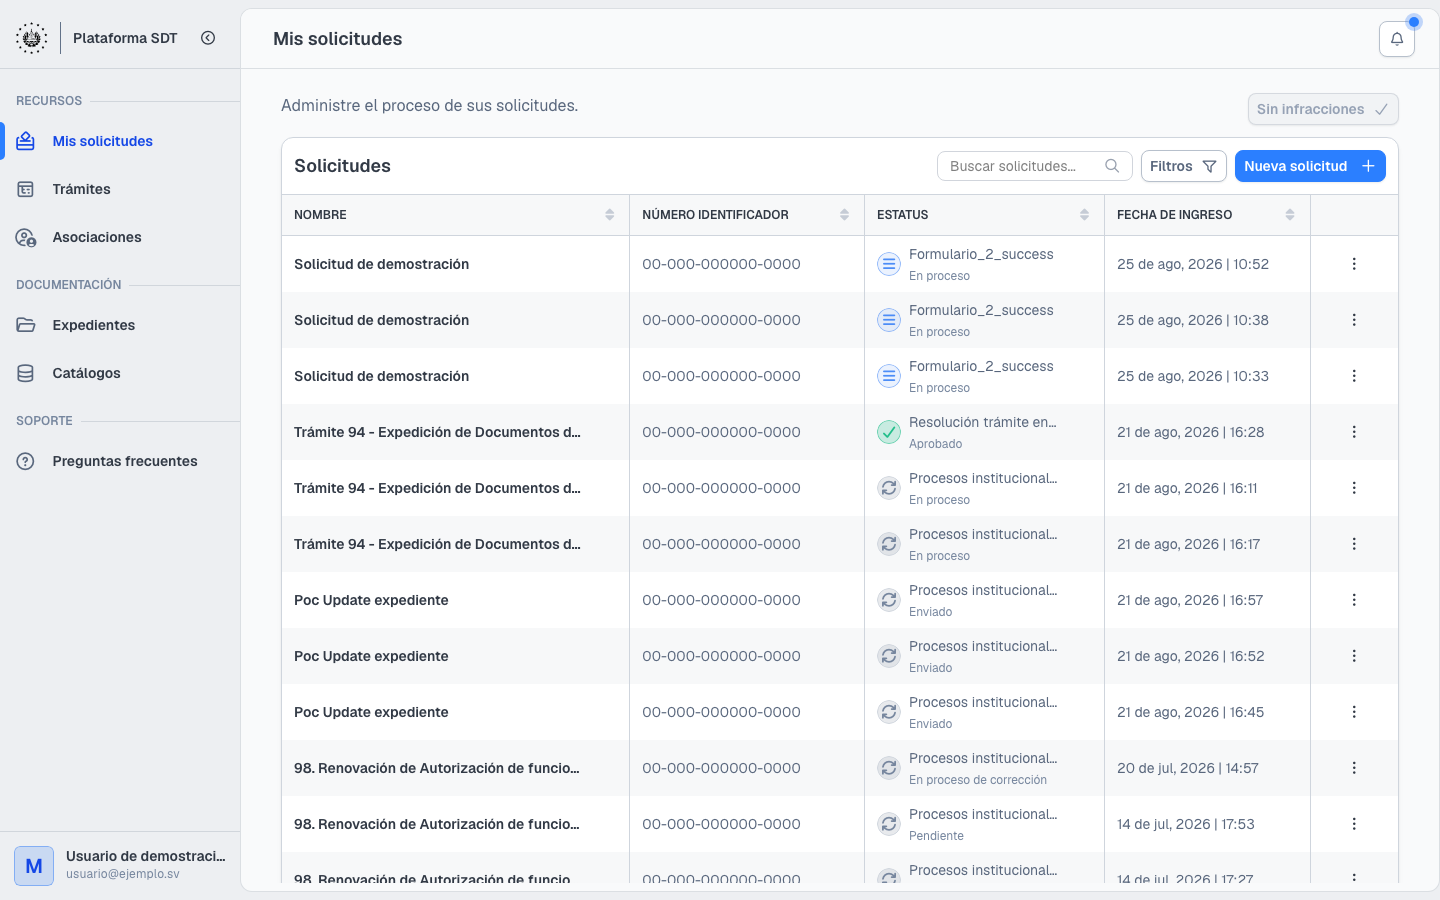This screenshot has height=900, width=1440.
Task: Open row options for the 16:28 request
Action: pyautogui.click(x=1354, y=432)
